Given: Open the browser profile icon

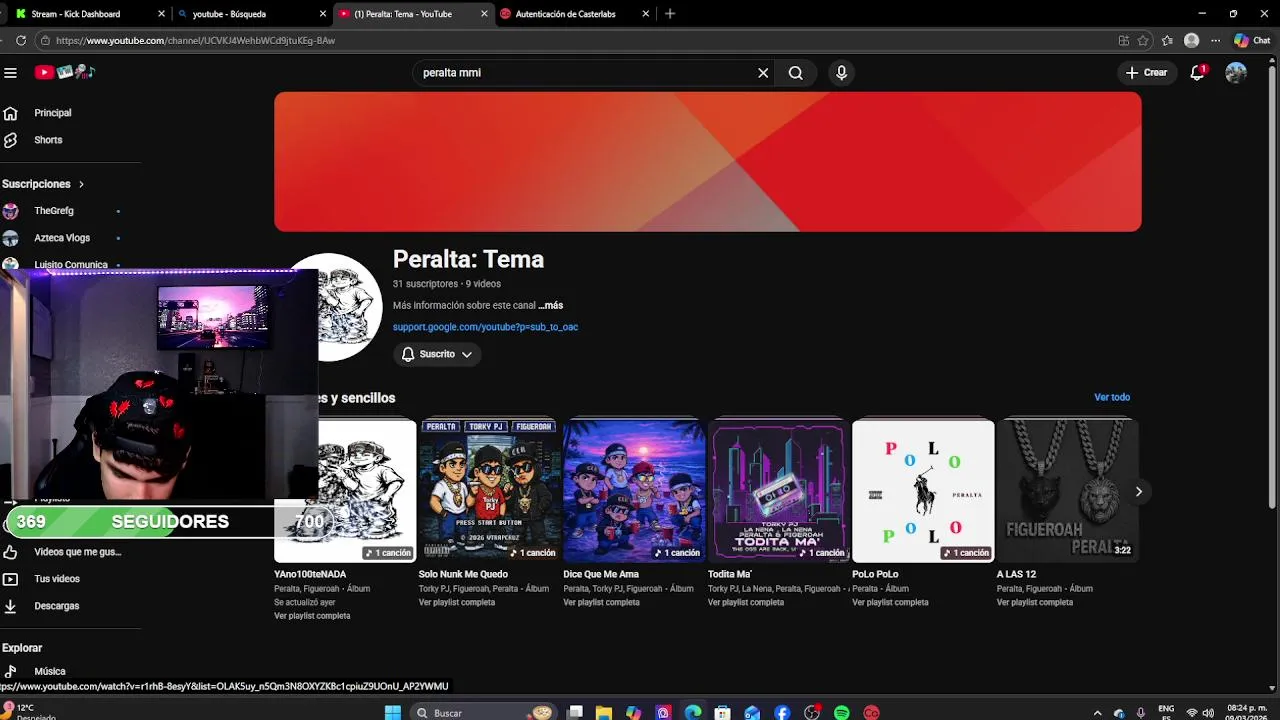Looking at the screenshot, I should 1191,41.
